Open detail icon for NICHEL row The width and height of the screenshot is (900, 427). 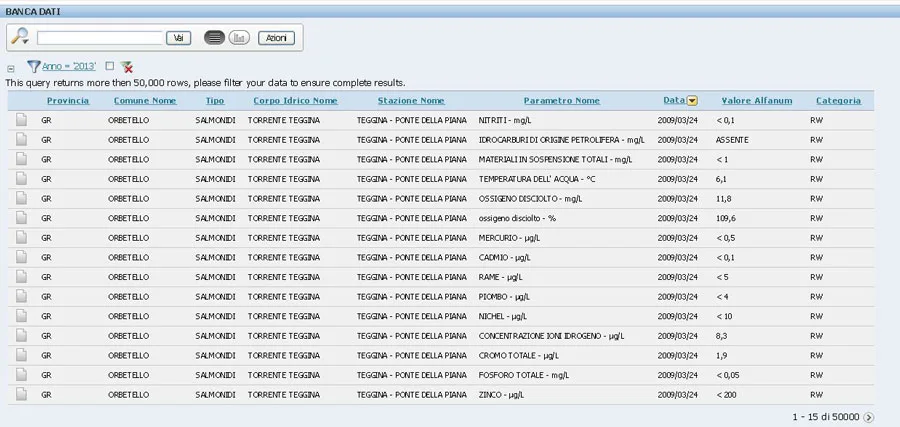point(21,316)
